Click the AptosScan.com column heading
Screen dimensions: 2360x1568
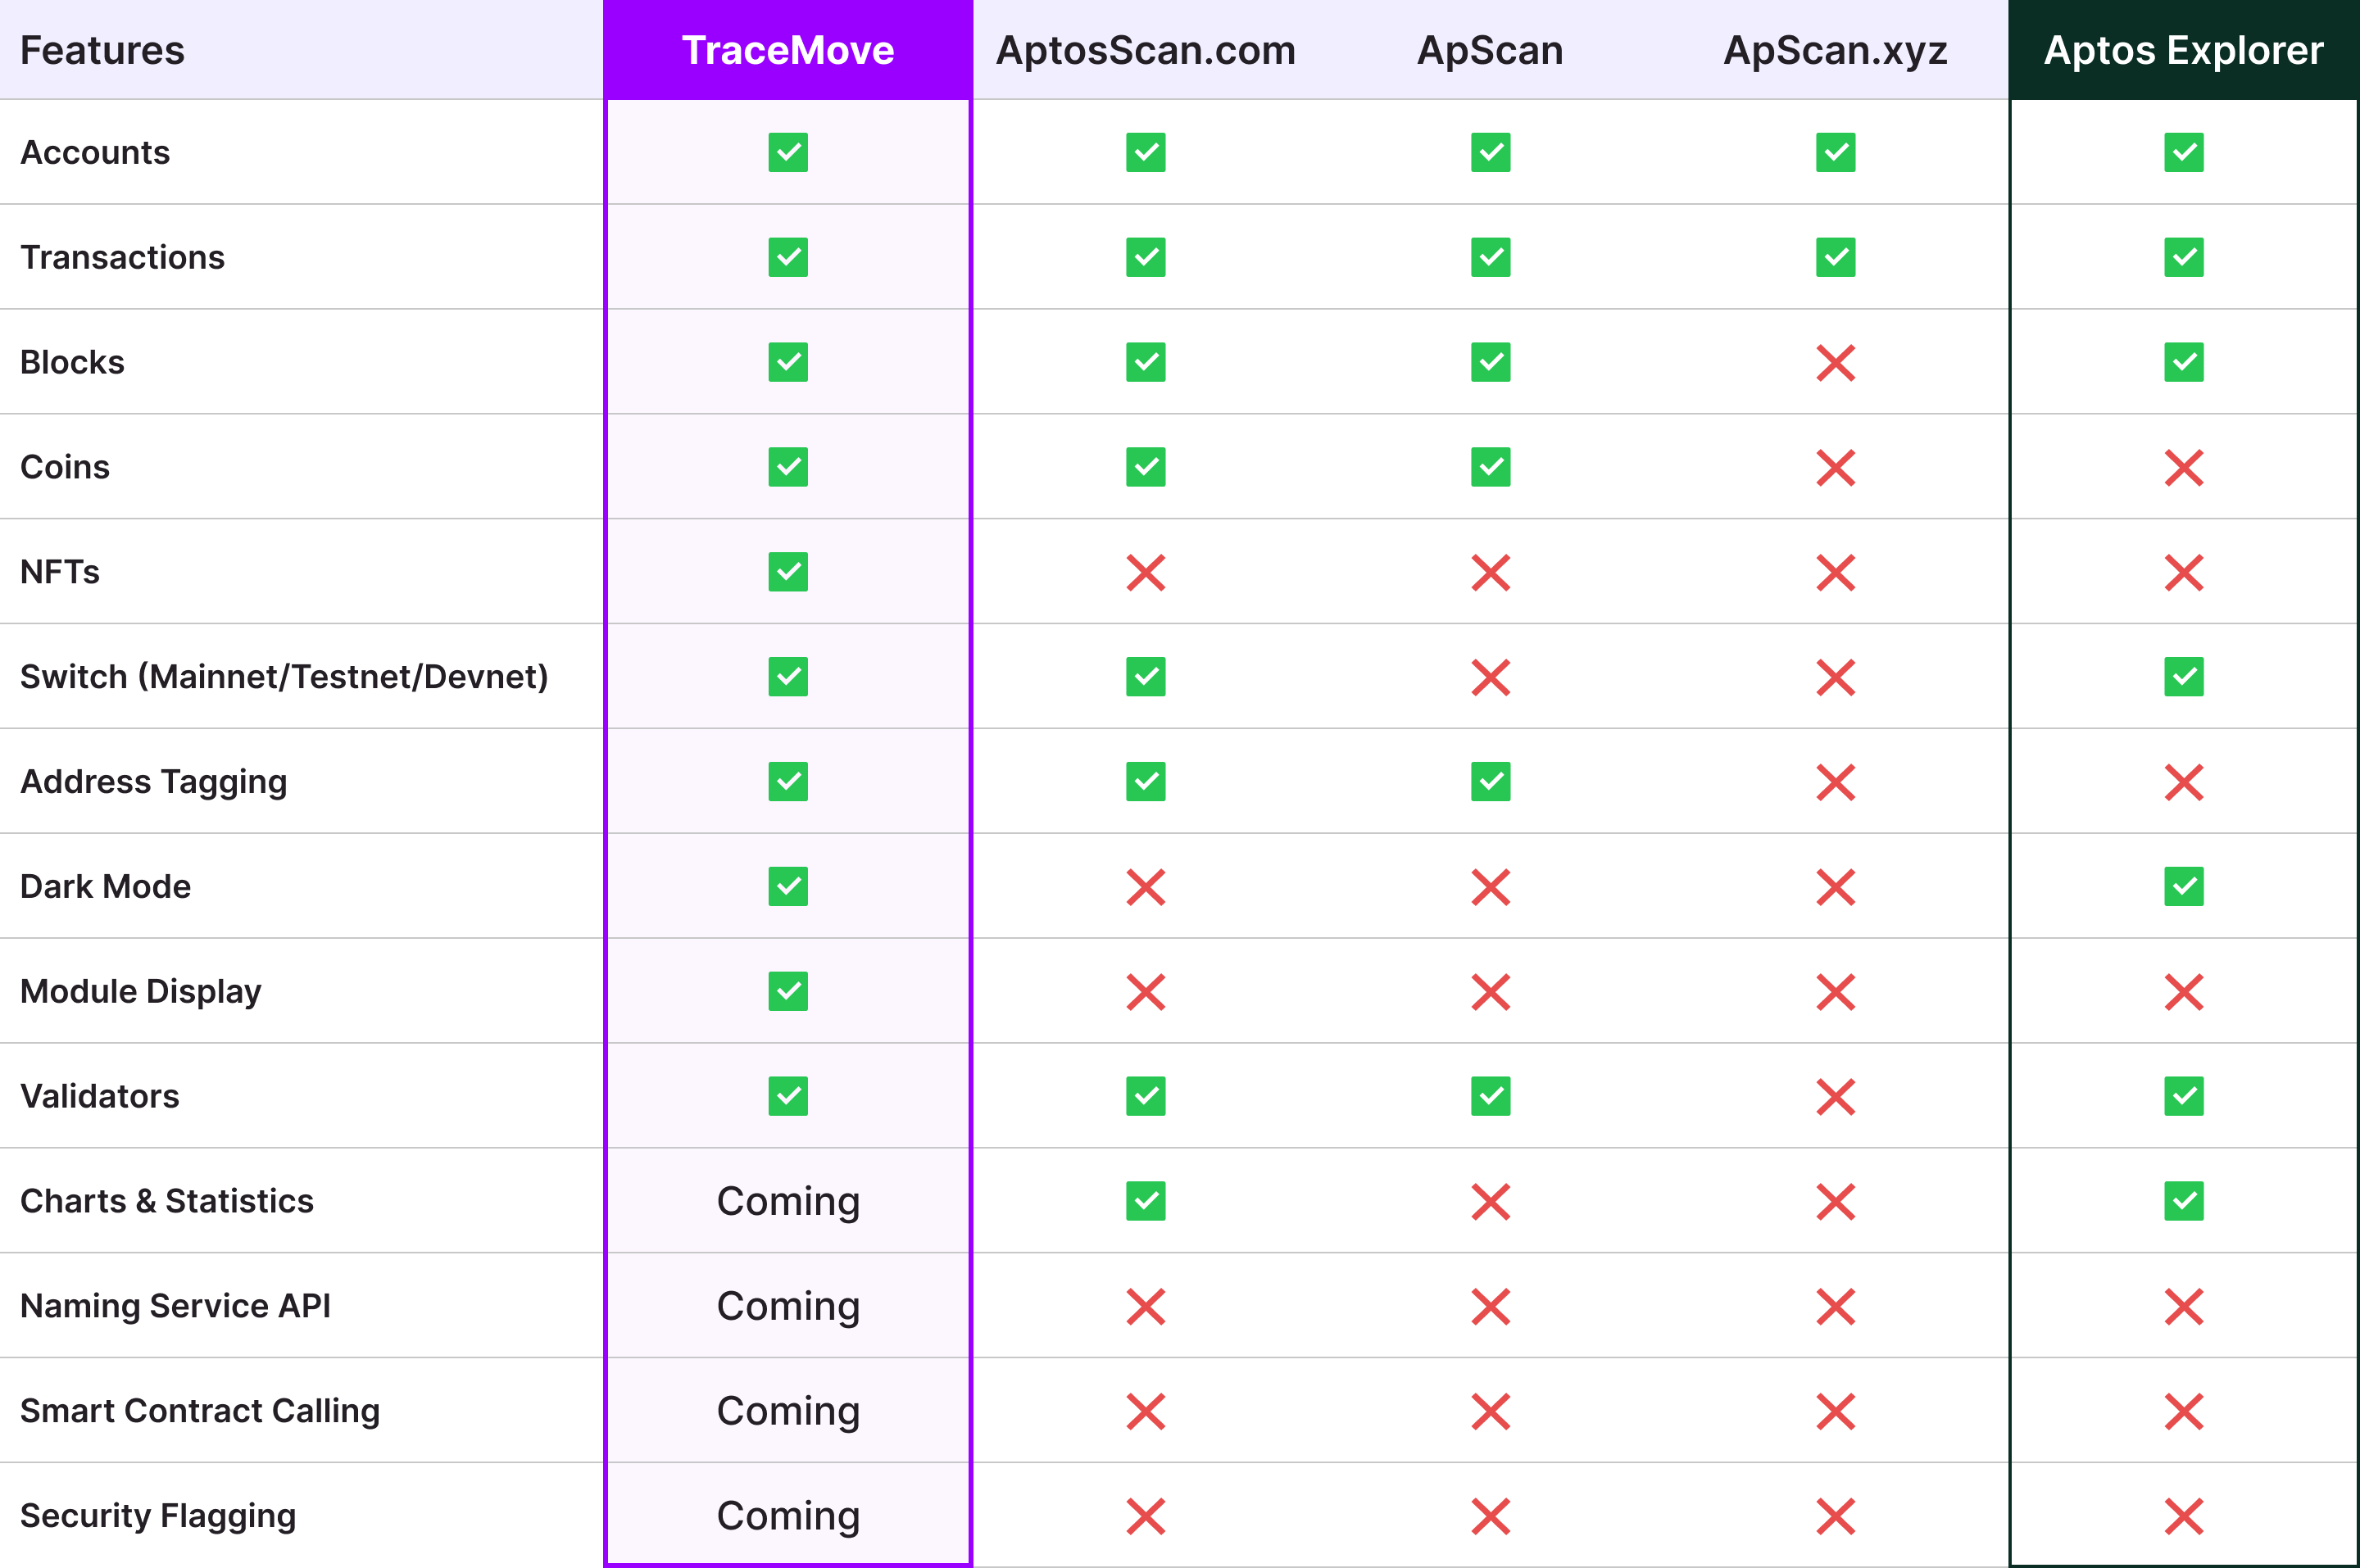click(1145, 50)
